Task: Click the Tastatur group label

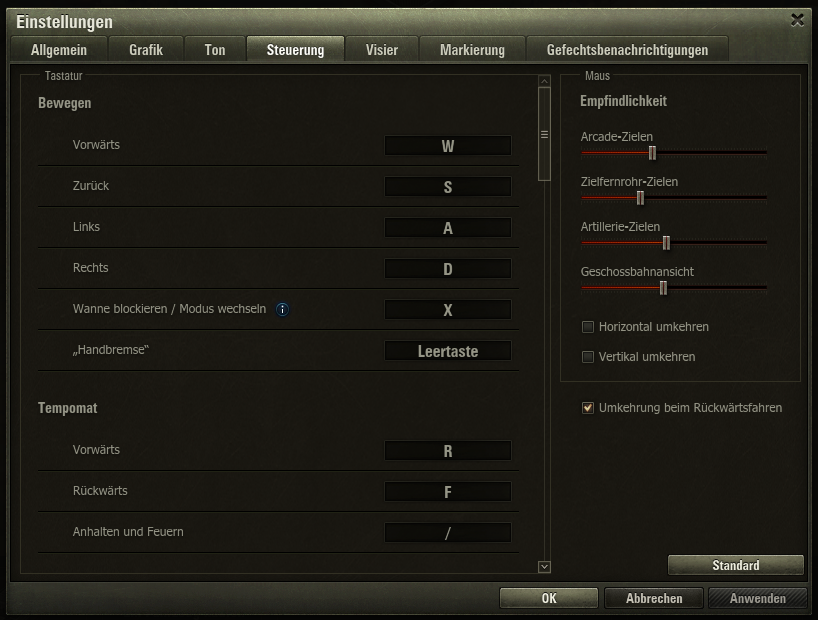Action: pos(64,76)
